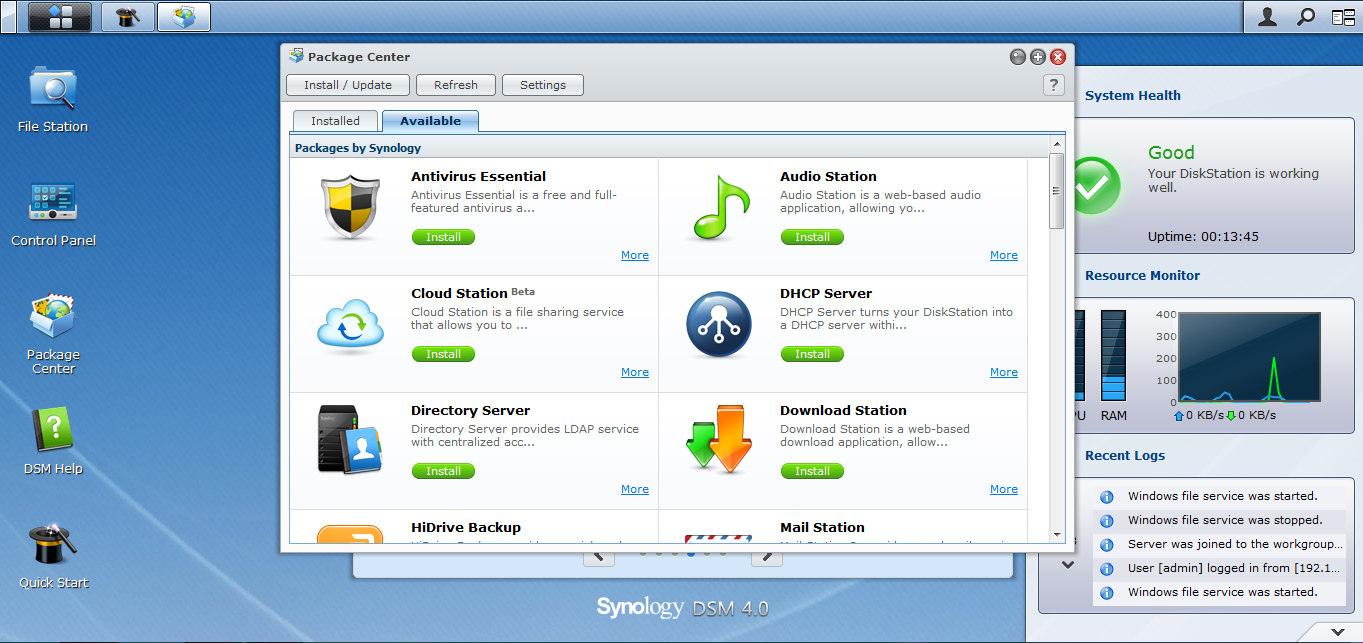Image resolution: width=1363 pixels, height=643 pixels.
Task: Open the main menu grid button
Action: (x=60, y=17)
